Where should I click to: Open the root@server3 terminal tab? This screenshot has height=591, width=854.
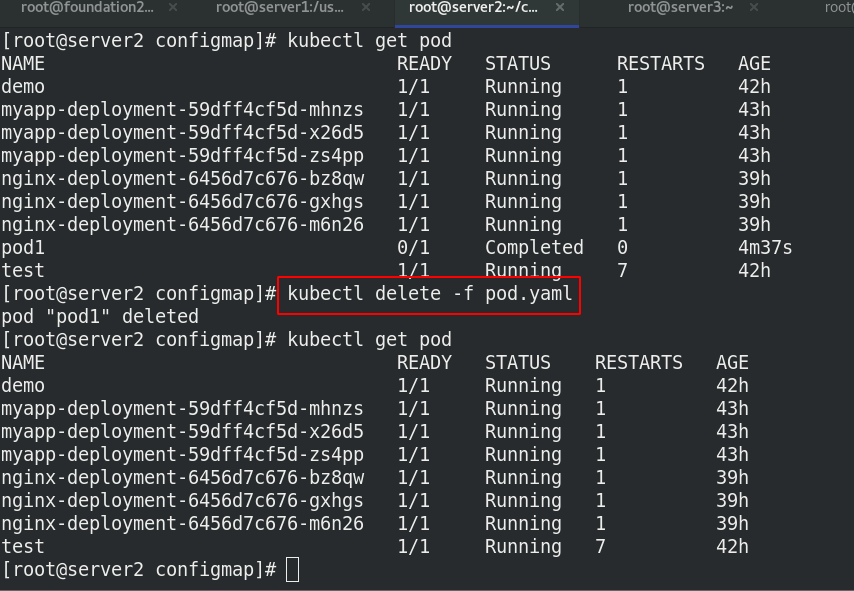tap(680, 8)
